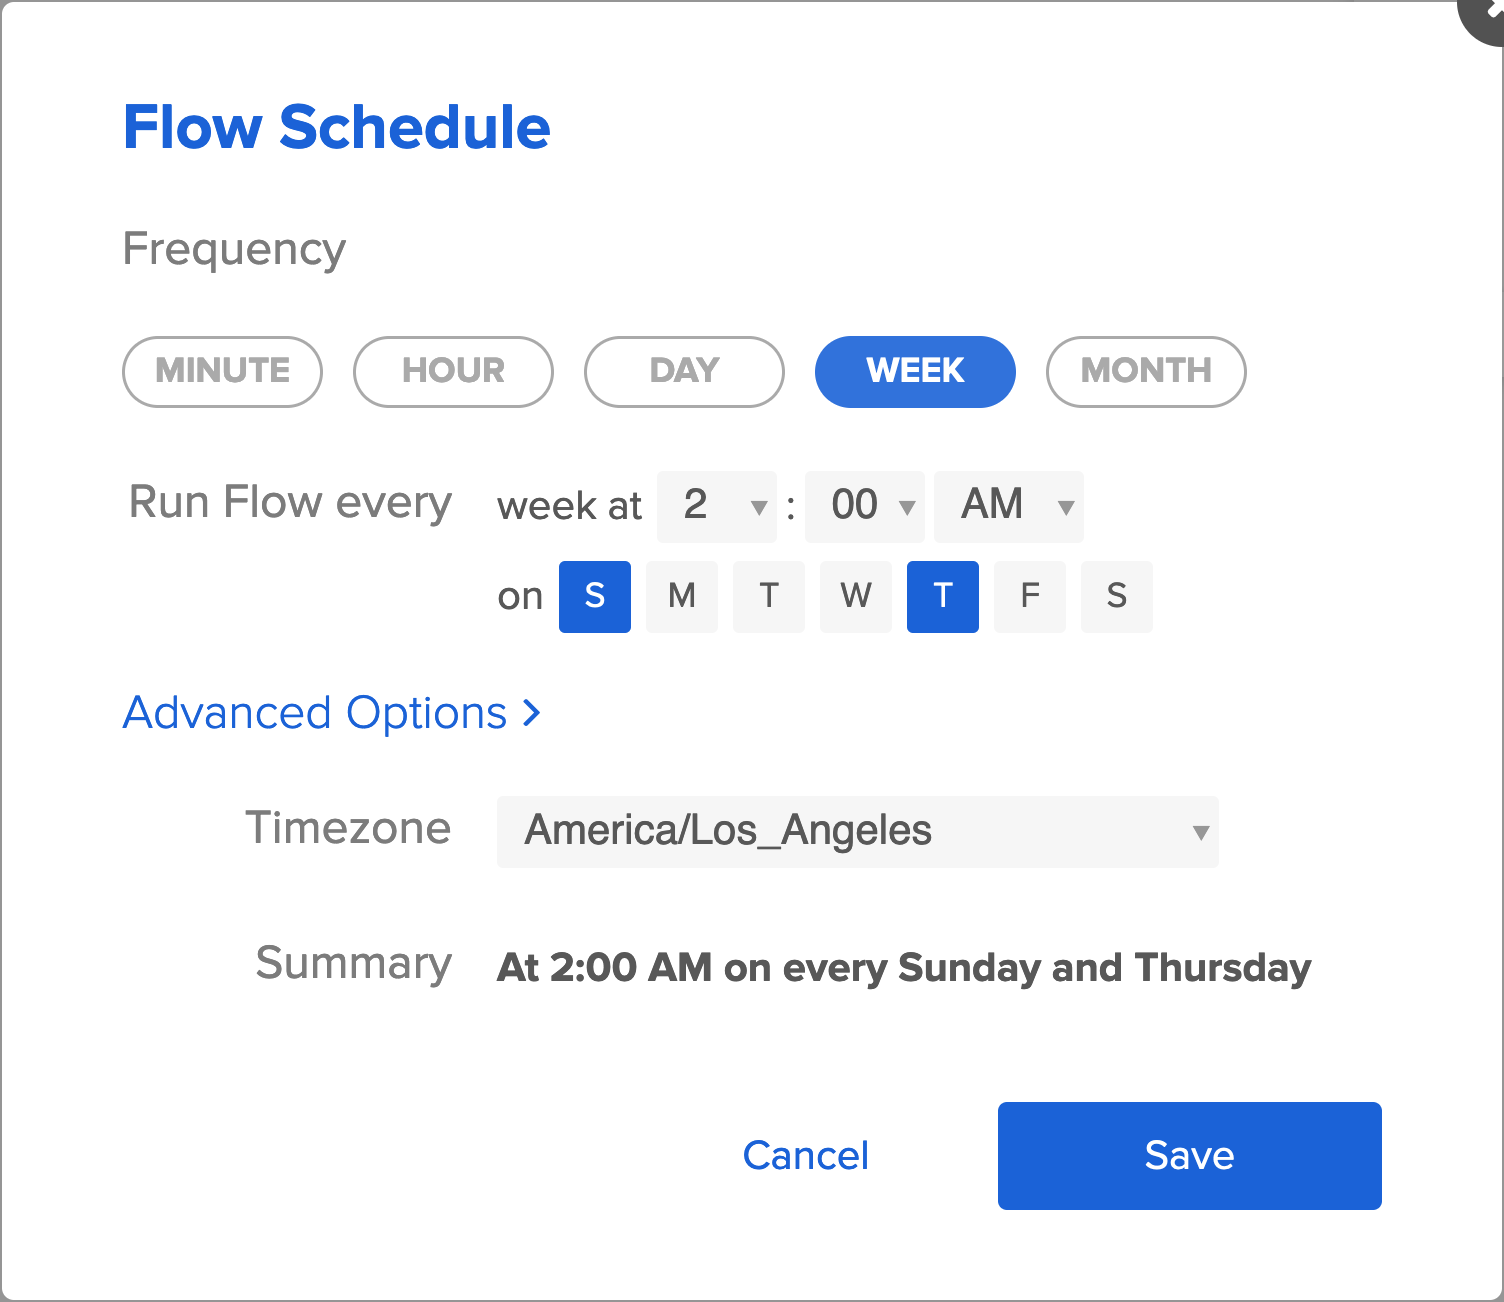Set frequency to MONTH

point(1146,371)
